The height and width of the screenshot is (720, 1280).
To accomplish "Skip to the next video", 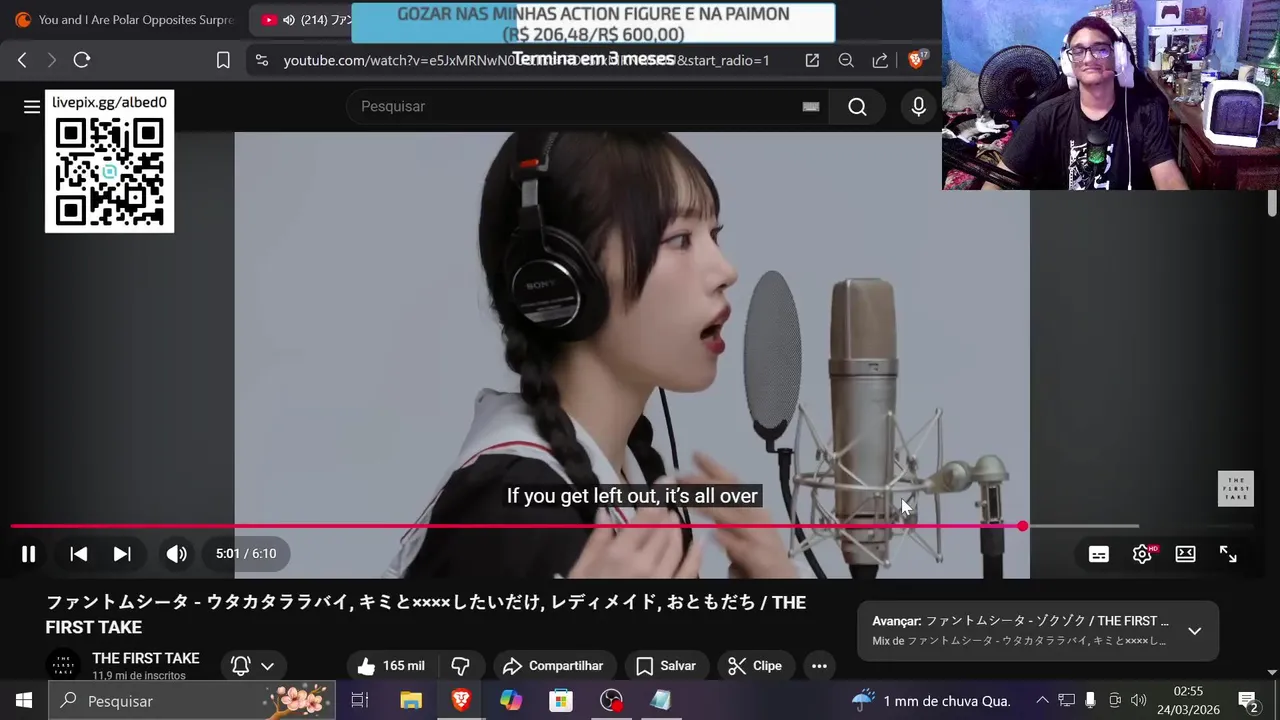I will click(122, 554).
